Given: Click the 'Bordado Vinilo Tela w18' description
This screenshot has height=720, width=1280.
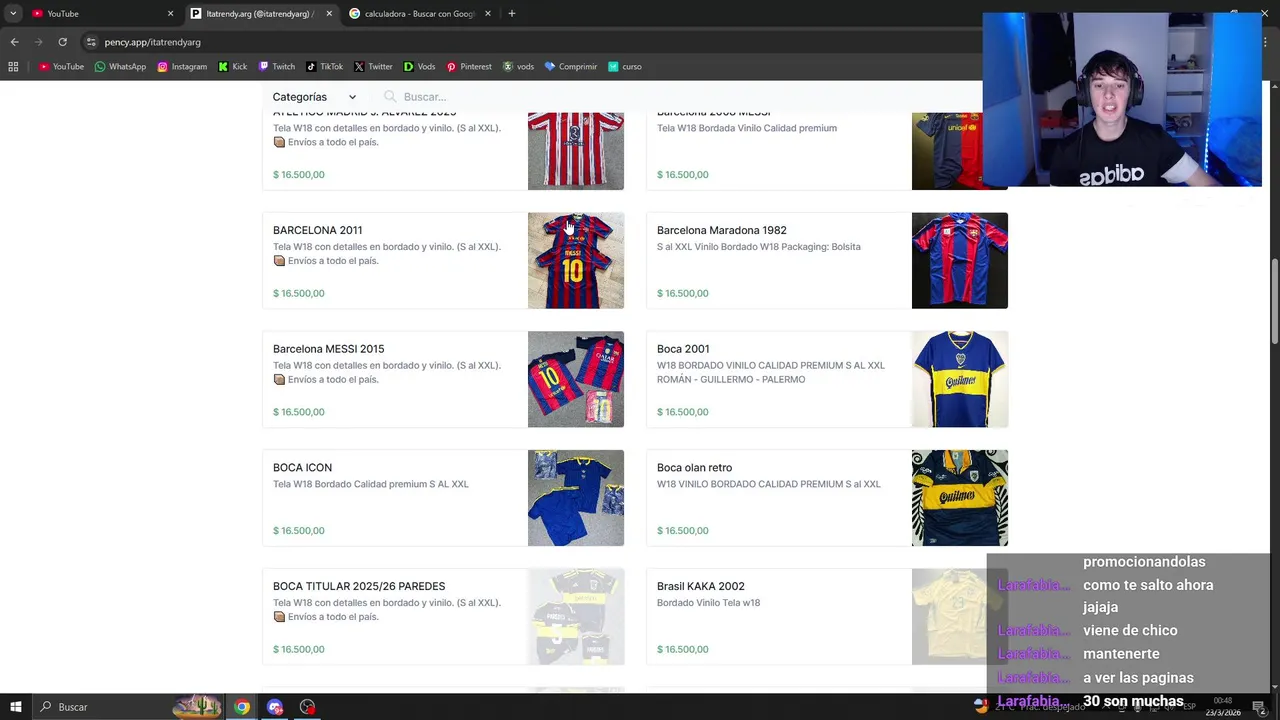Looking at the screenshot, I should pos(709,603).
